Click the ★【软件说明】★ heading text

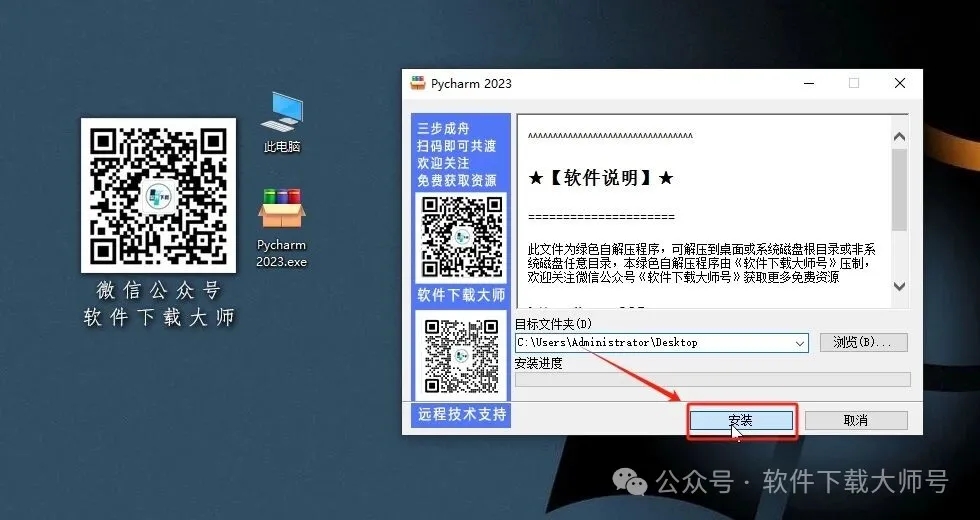coord(601,178)
